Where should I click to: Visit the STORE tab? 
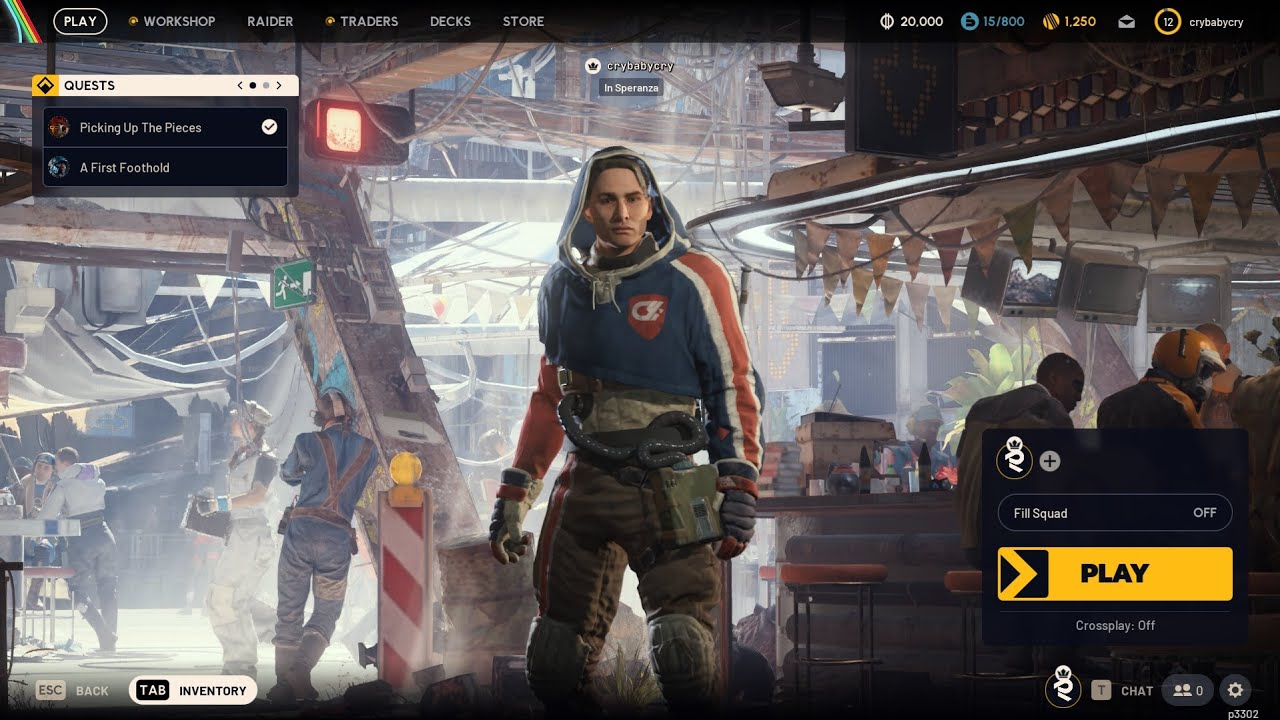click(x=523, y=21)
